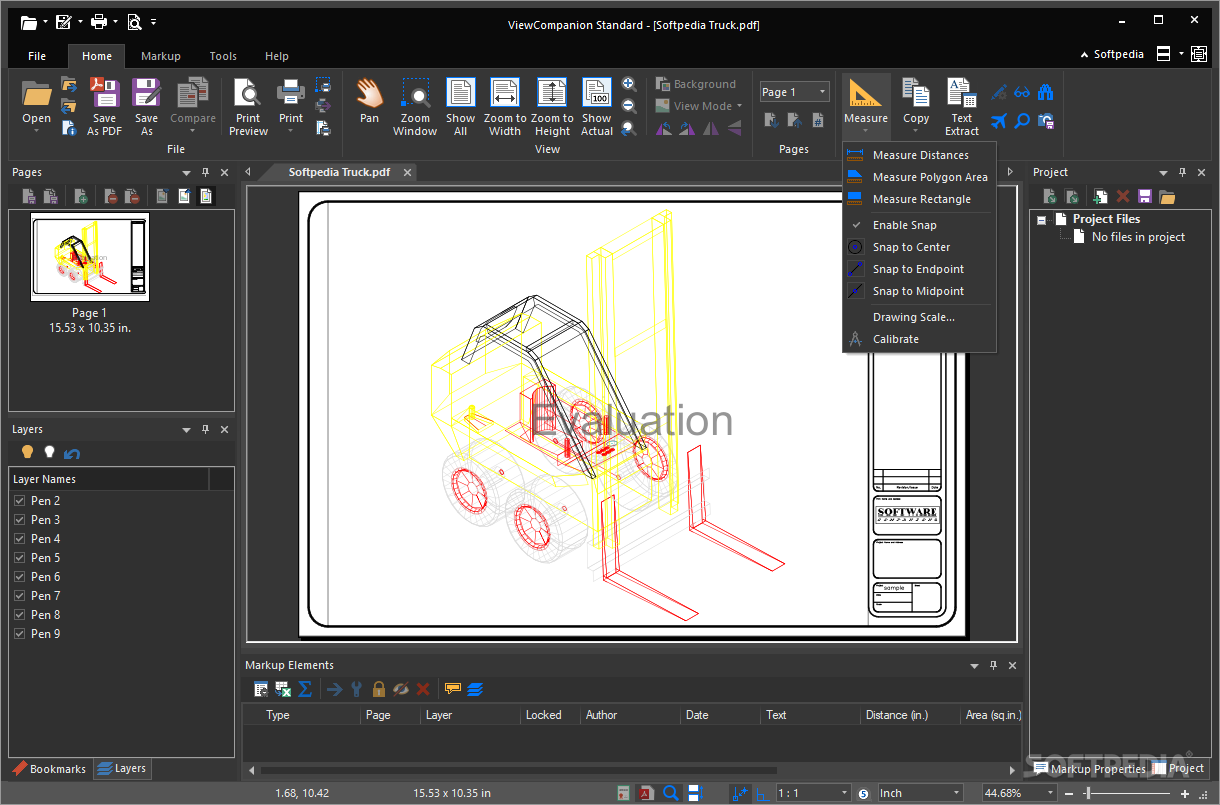The image size is (1220, 805).
Task: Expand the Open button dropdown arrow
Action: pyautogui.click(x=37, y=131)
